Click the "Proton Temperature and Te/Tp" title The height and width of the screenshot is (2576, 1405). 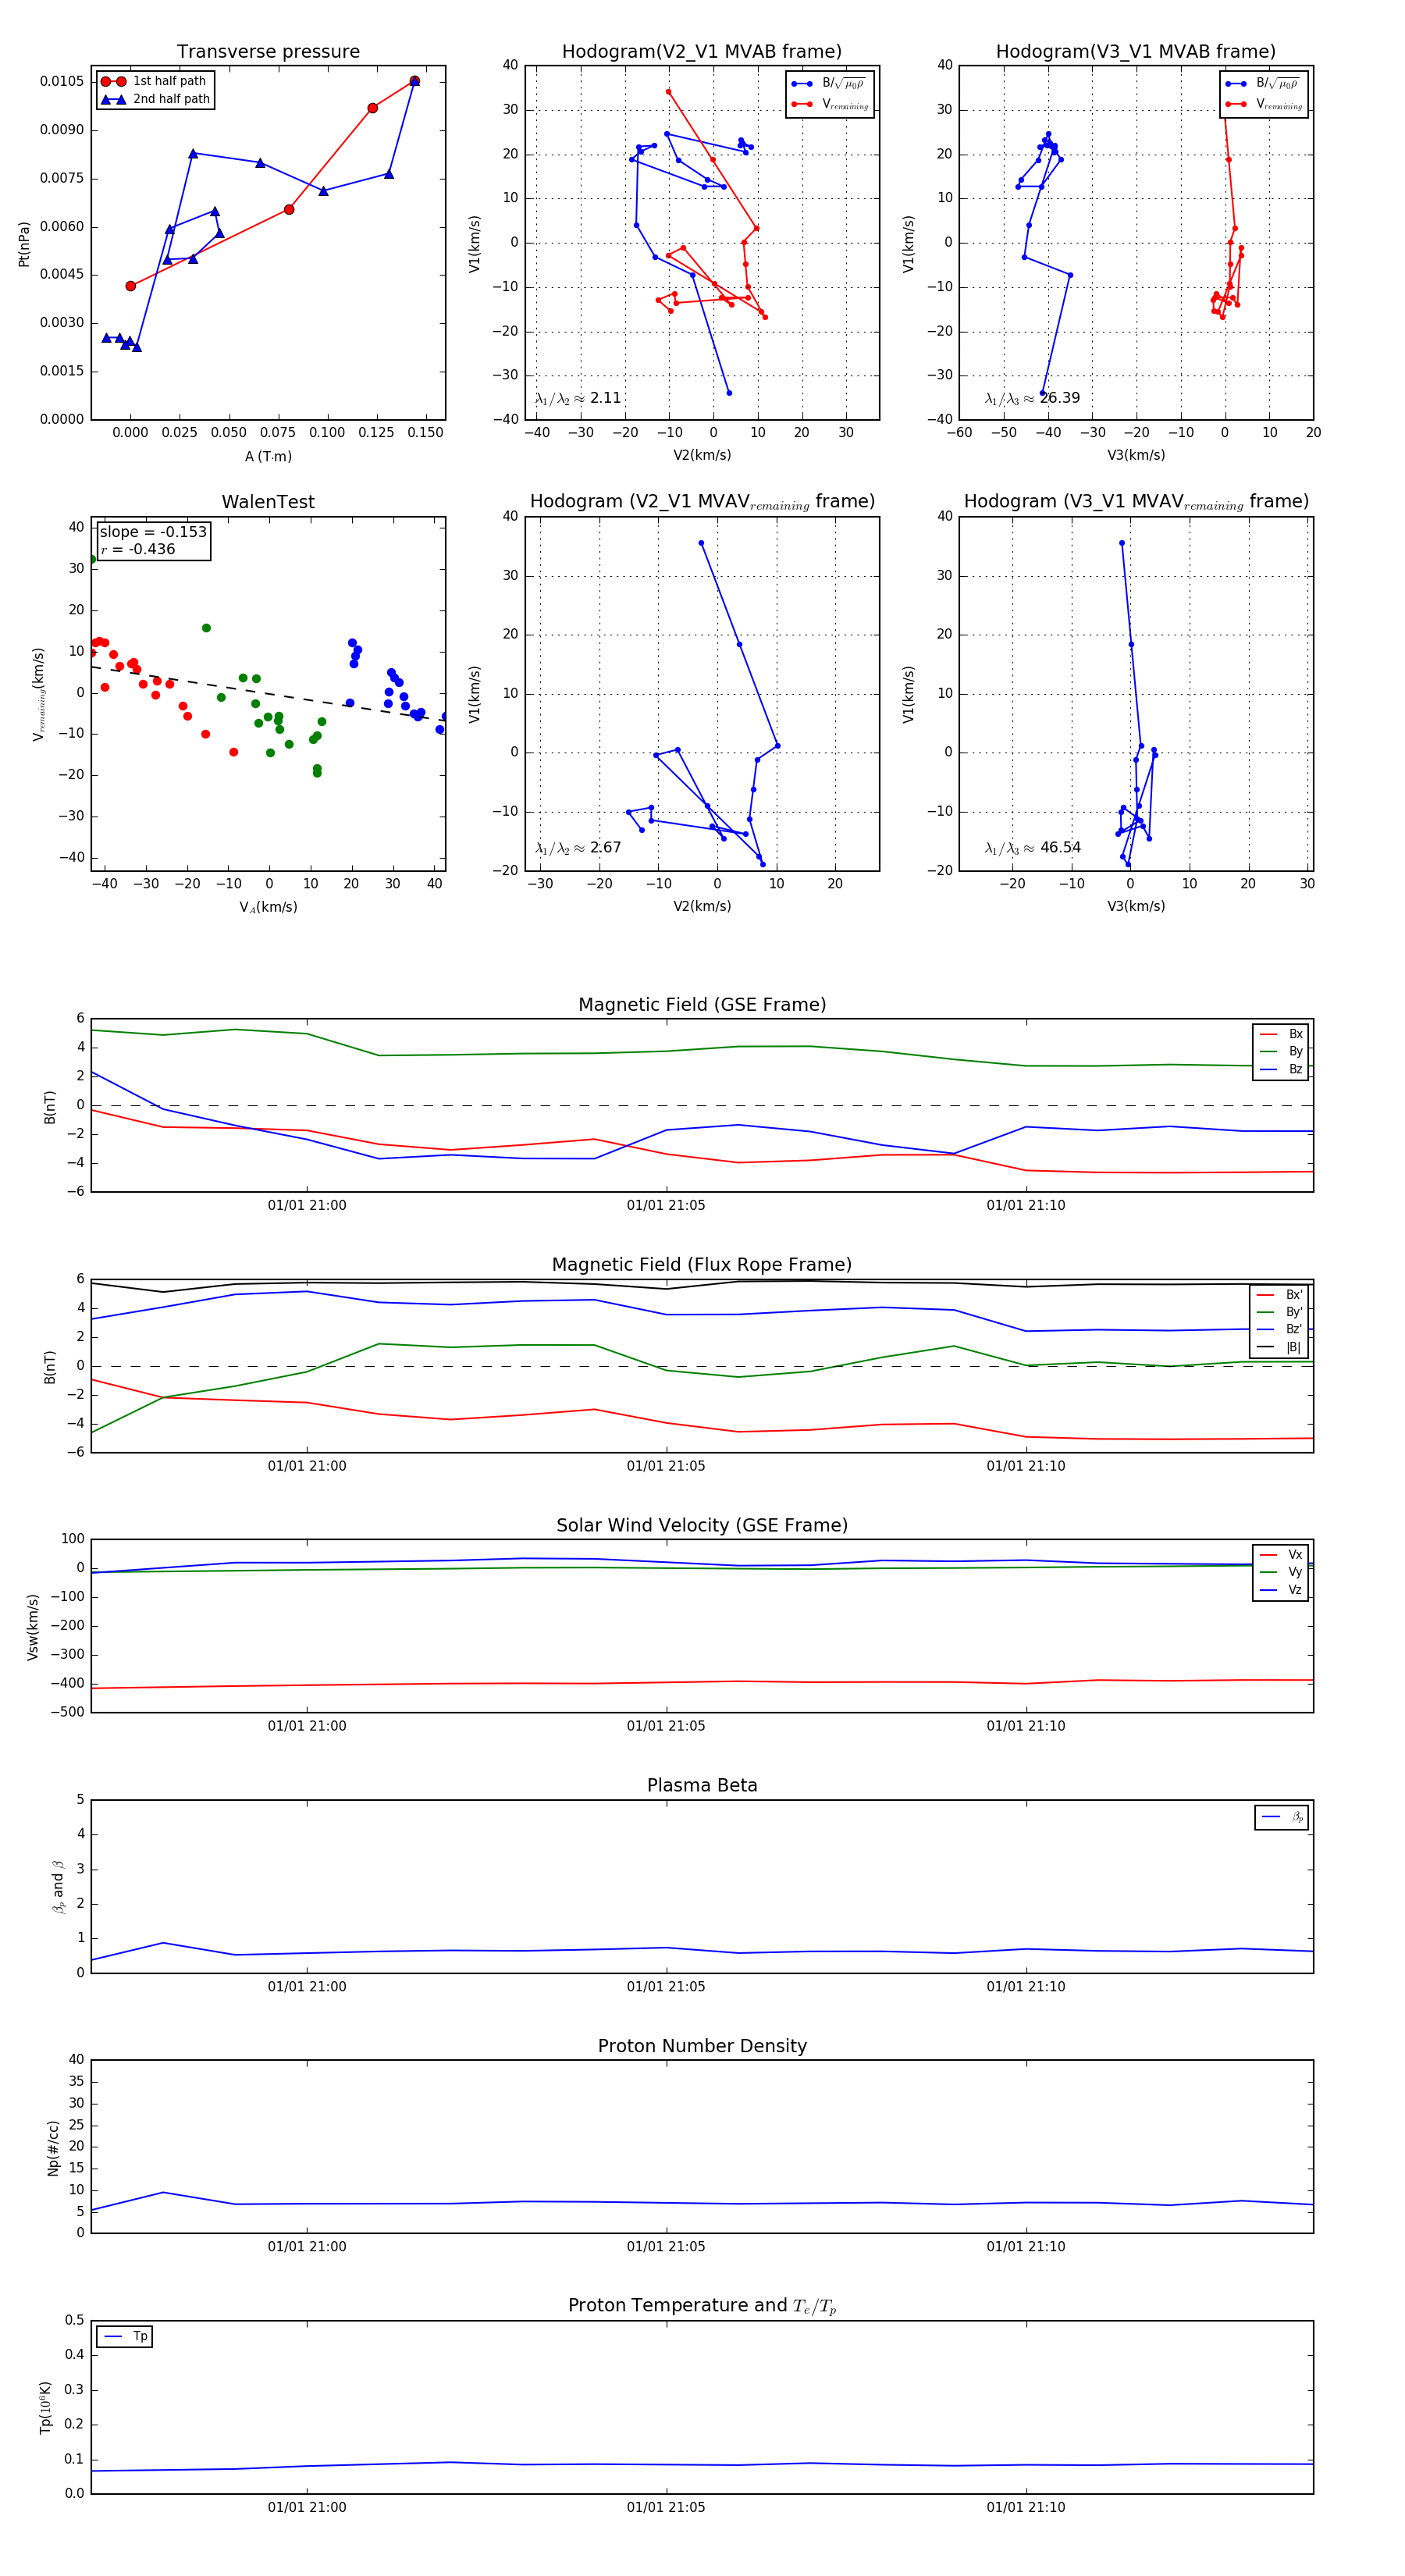click(x=702, y=2306)
